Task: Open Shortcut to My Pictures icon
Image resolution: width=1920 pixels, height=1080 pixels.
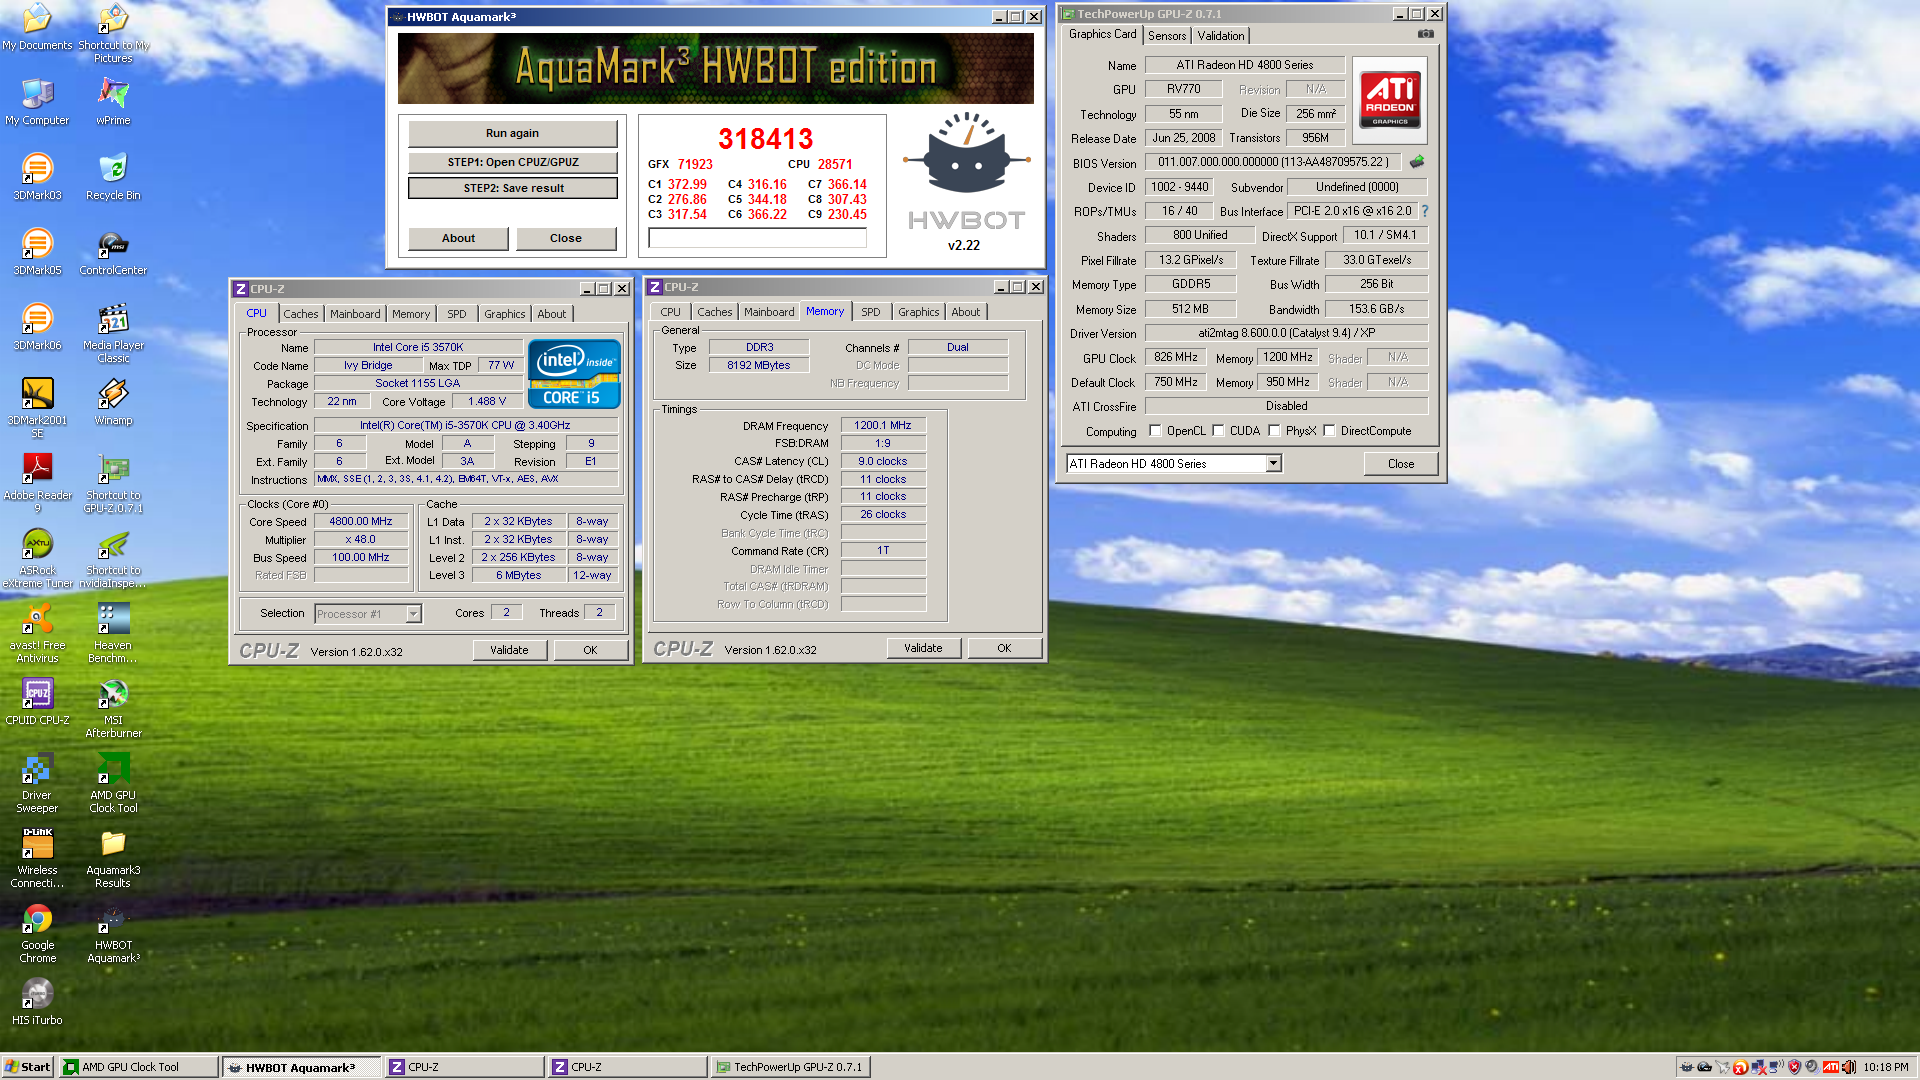Action: 113,34
